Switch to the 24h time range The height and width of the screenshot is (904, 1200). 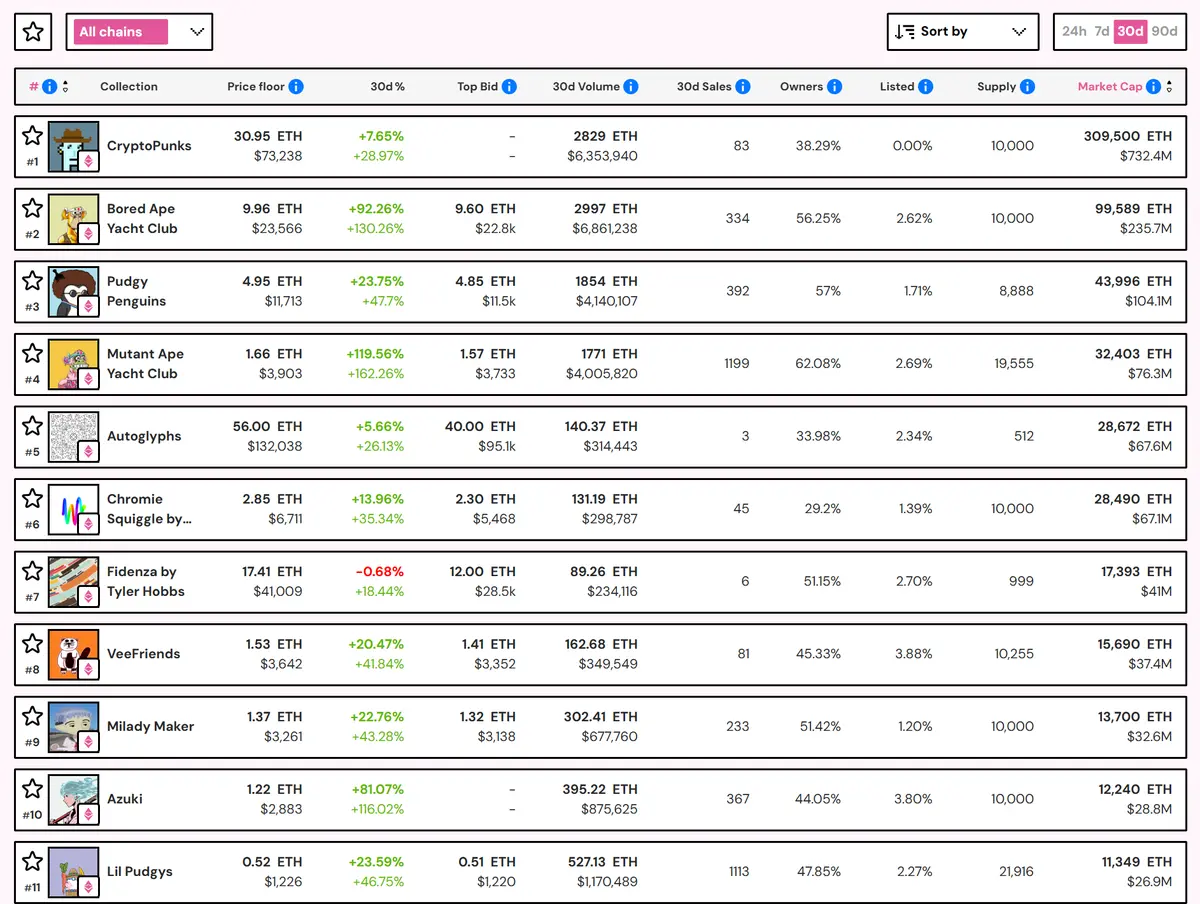click(1074, 32)
